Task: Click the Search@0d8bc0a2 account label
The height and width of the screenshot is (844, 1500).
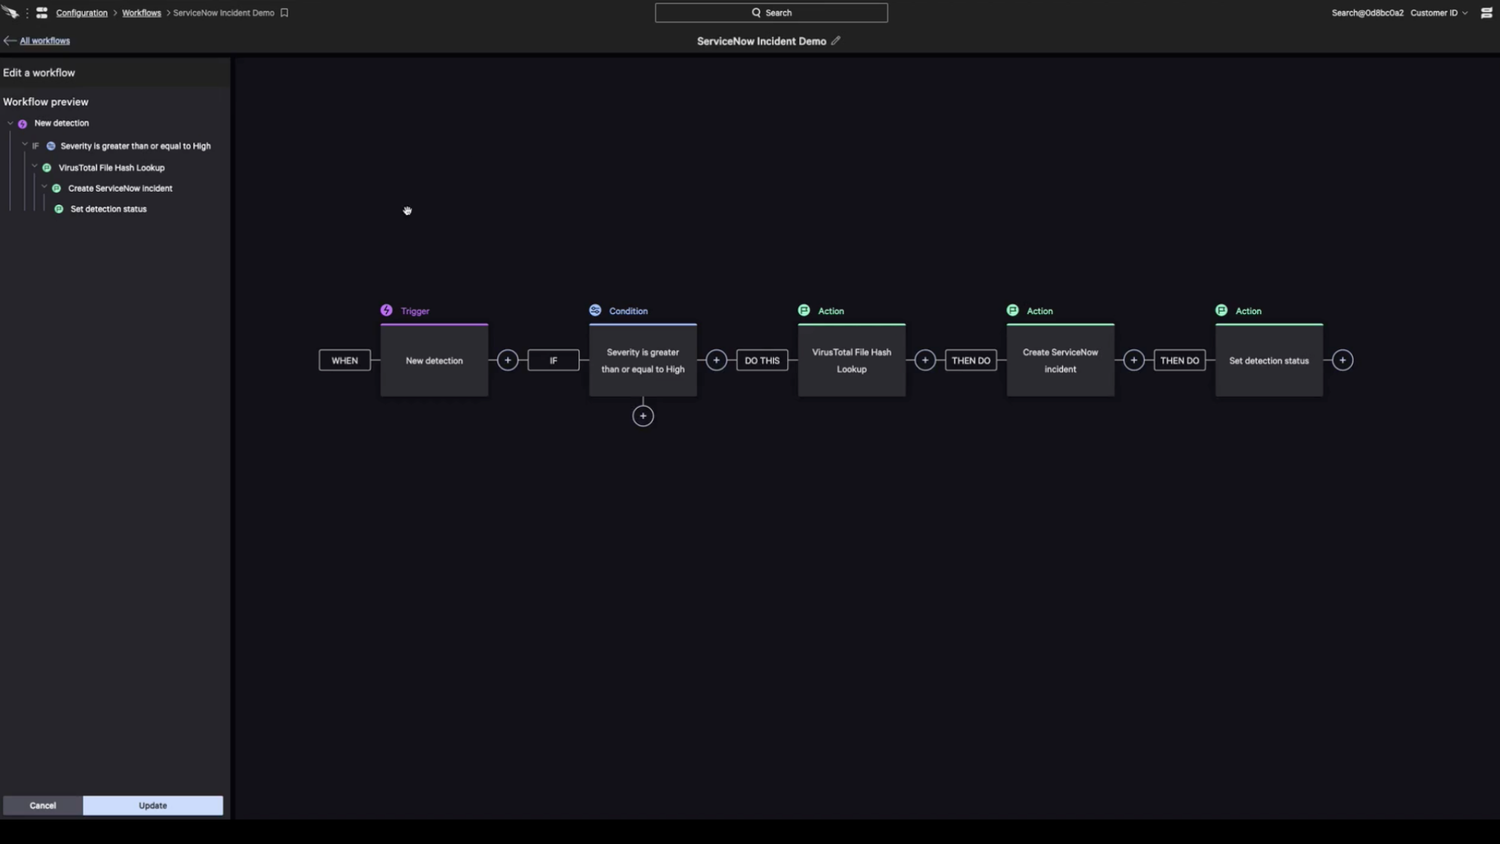Action: [1367, 13]
